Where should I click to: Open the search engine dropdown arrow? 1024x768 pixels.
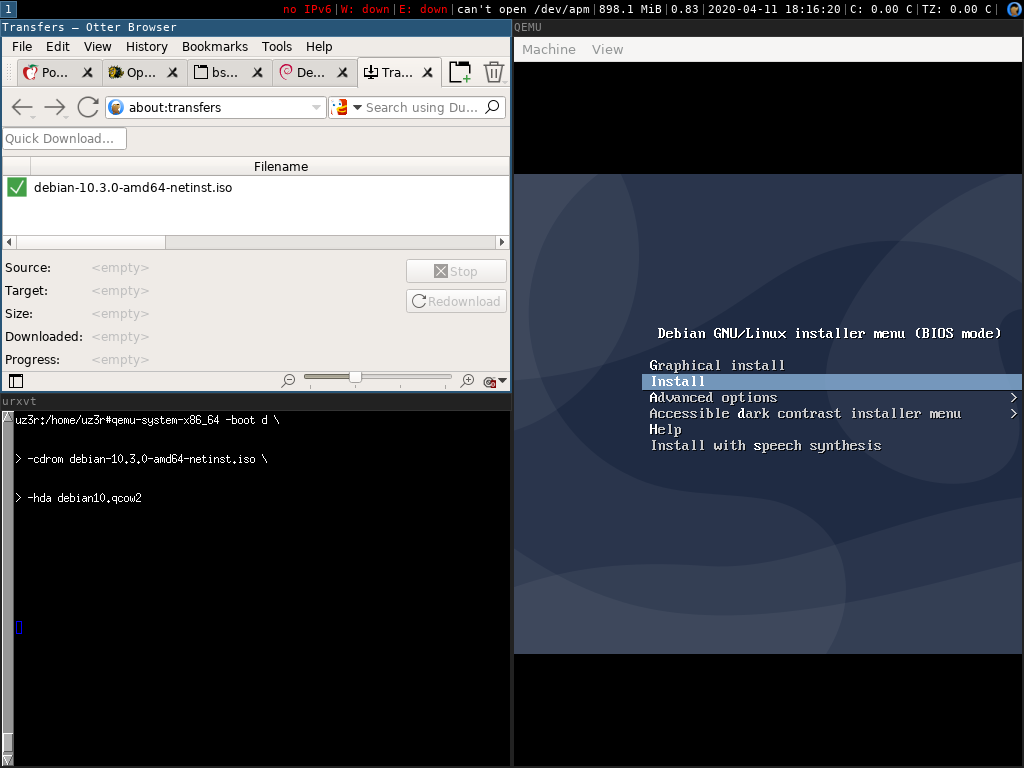(357, 107)
